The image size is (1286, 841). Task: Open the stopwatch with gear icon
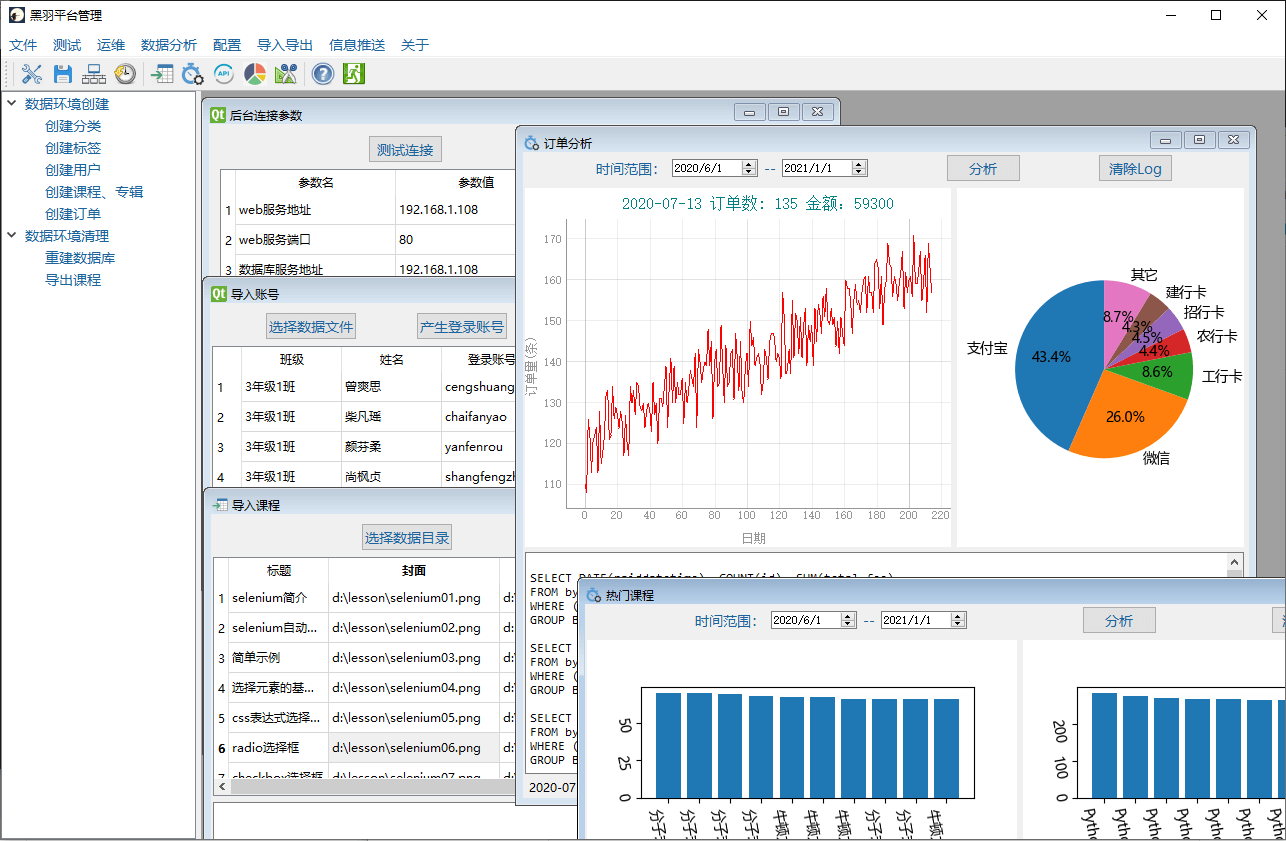coord(193,73)
